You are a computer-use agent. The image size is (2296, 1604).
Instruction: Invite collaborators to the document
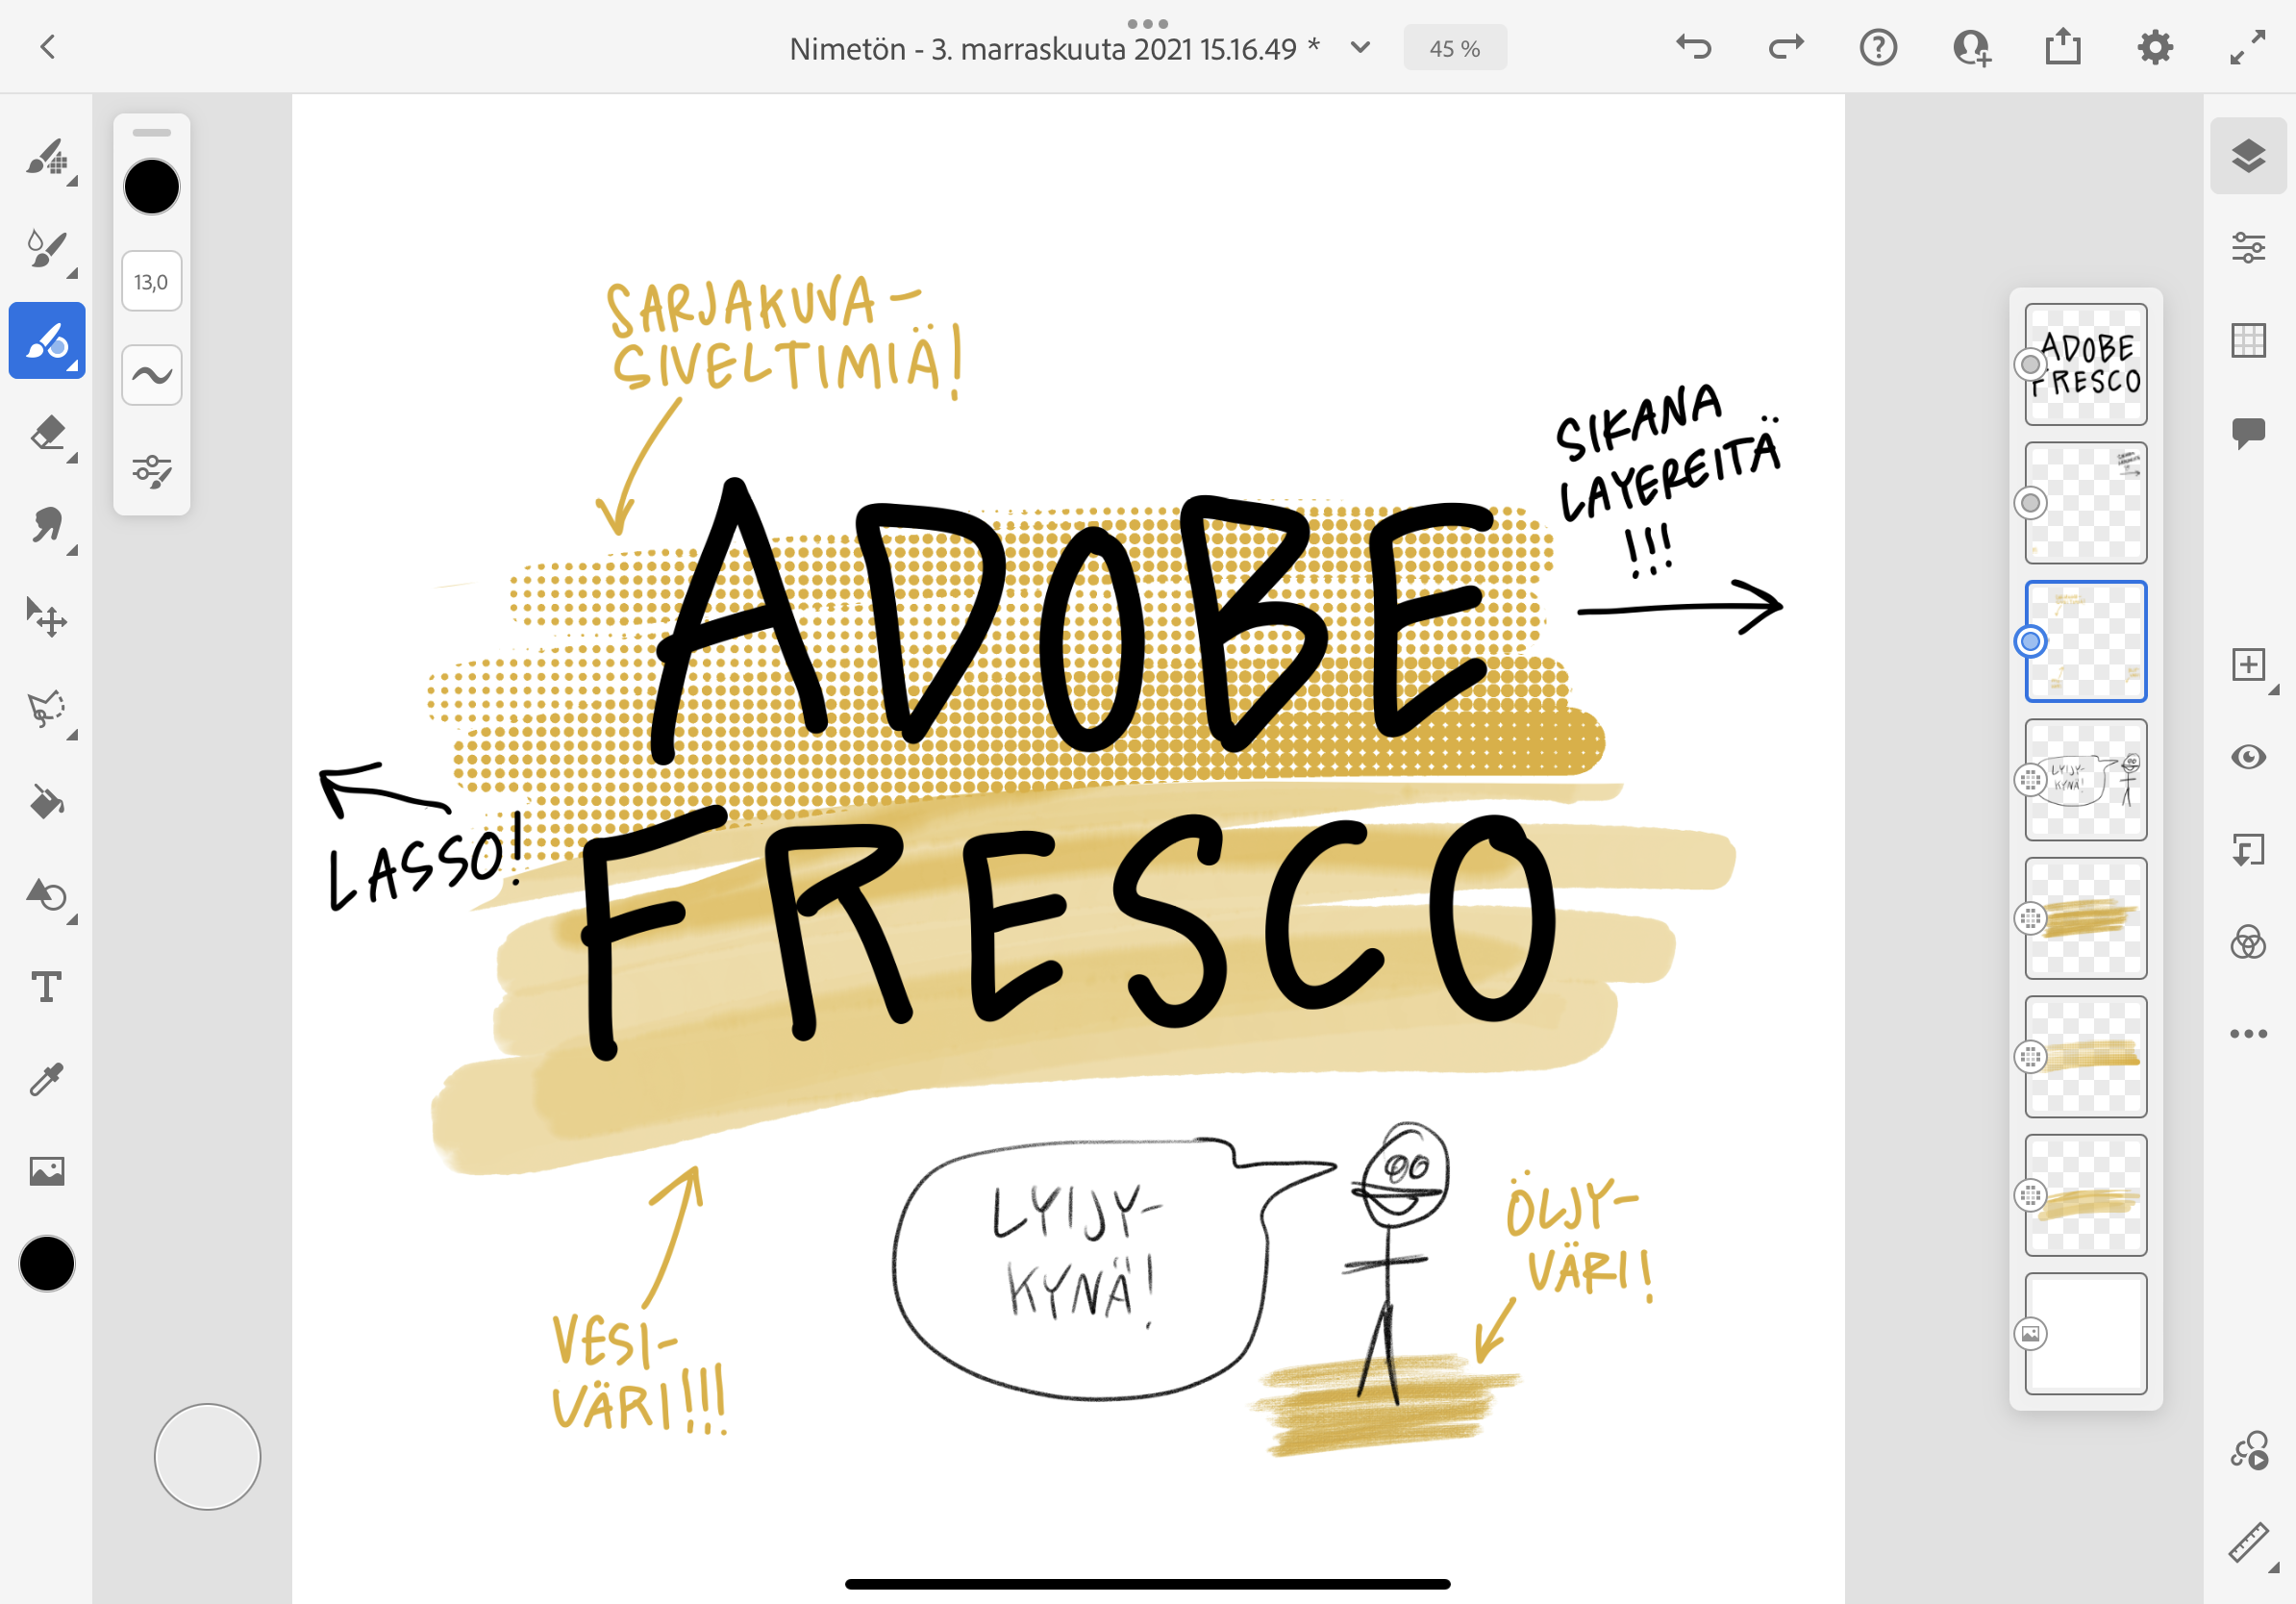[x=1971, y=47]
